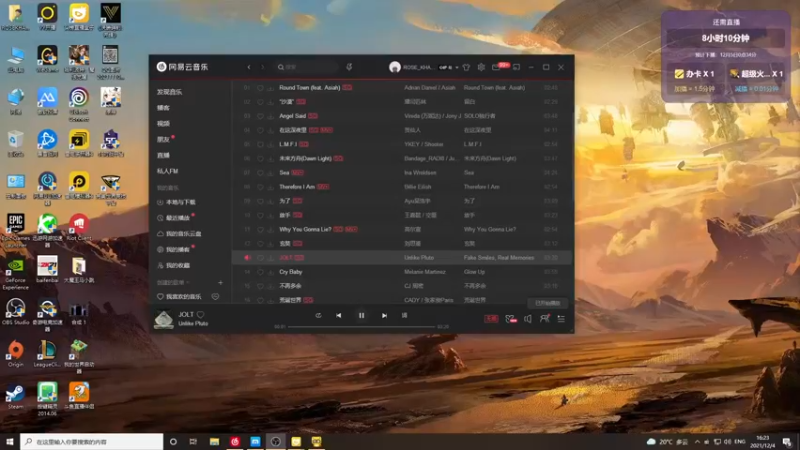Open NetEase Cloud Music taskbar icon

(x=235, y=441)
